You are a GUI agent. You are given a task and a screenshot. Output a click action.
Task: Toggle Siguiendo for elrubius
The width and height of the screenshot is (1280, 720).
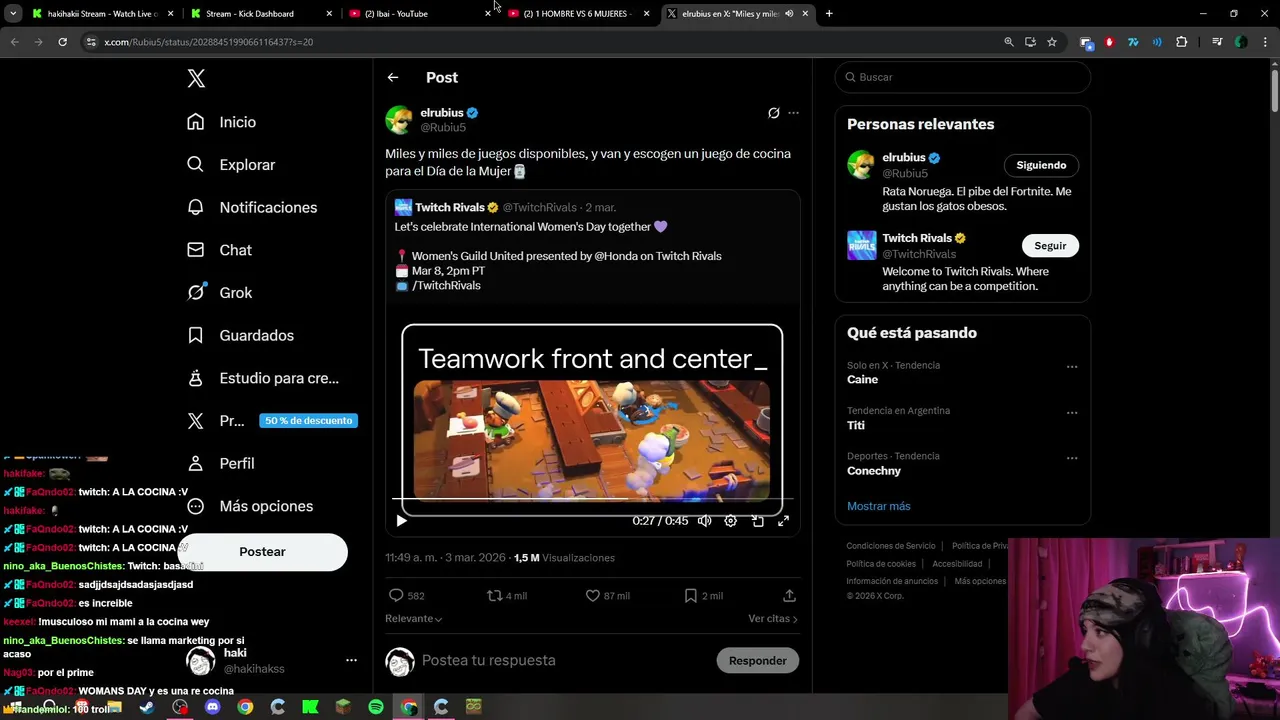pyautogui.click(x=1041, y=165)
